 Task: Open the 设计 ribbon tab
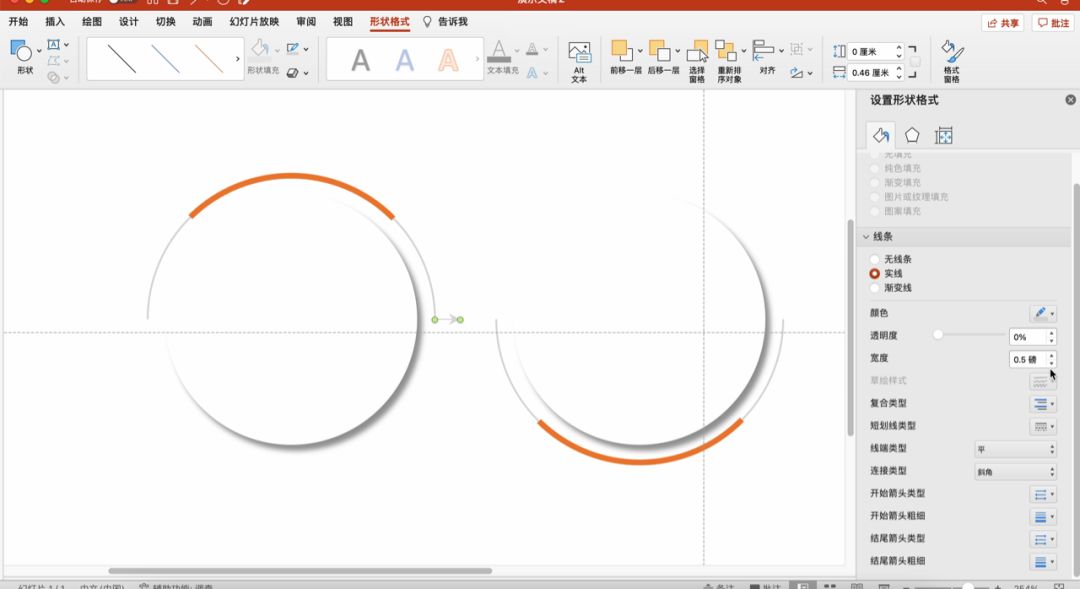coord(129,21)
